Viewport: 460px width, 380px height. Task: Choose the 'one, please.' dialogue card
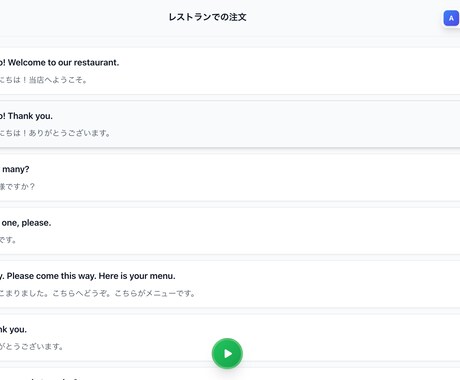click(x=230, y=231)
